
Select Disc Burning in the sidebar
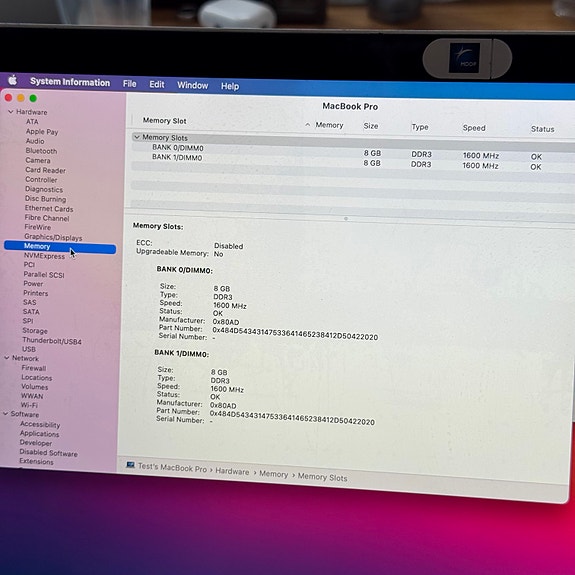click(x=45, y=199)
